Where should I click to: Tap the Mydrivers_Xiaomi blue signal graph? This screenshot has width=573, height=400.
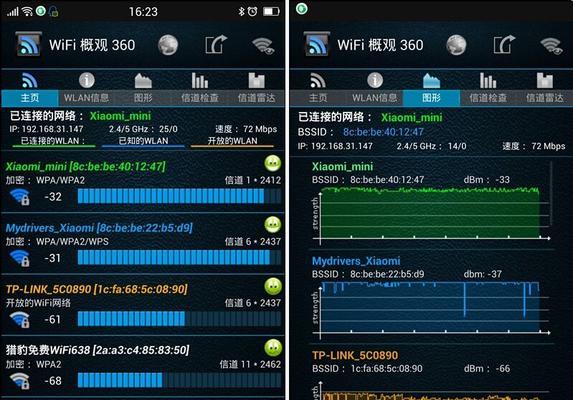point(431,308)
